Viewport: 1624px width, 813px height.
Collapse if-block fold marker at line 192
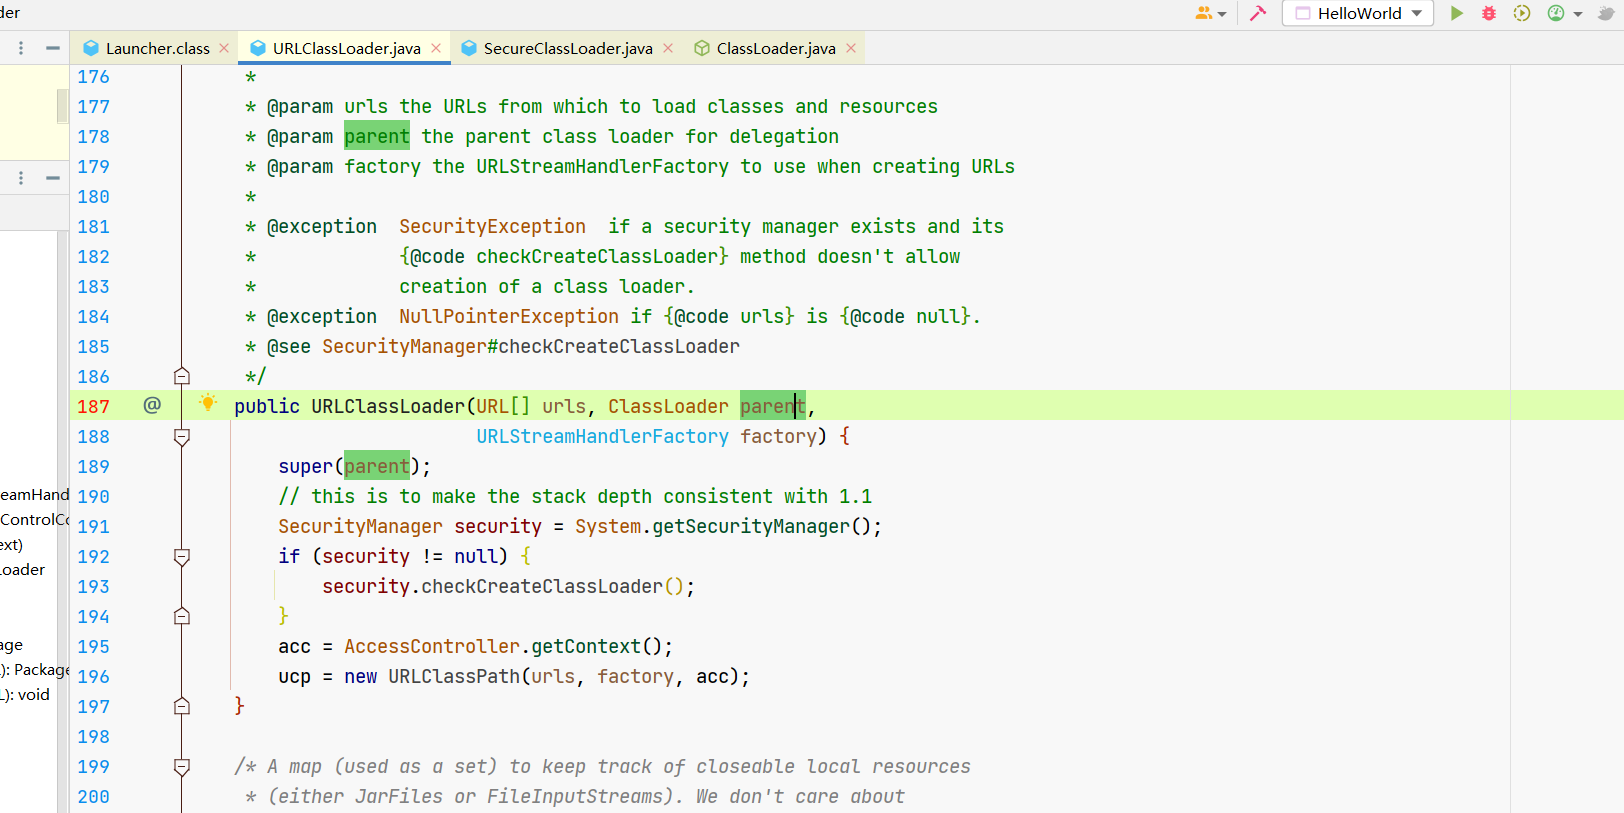click(x=182, y=557)
